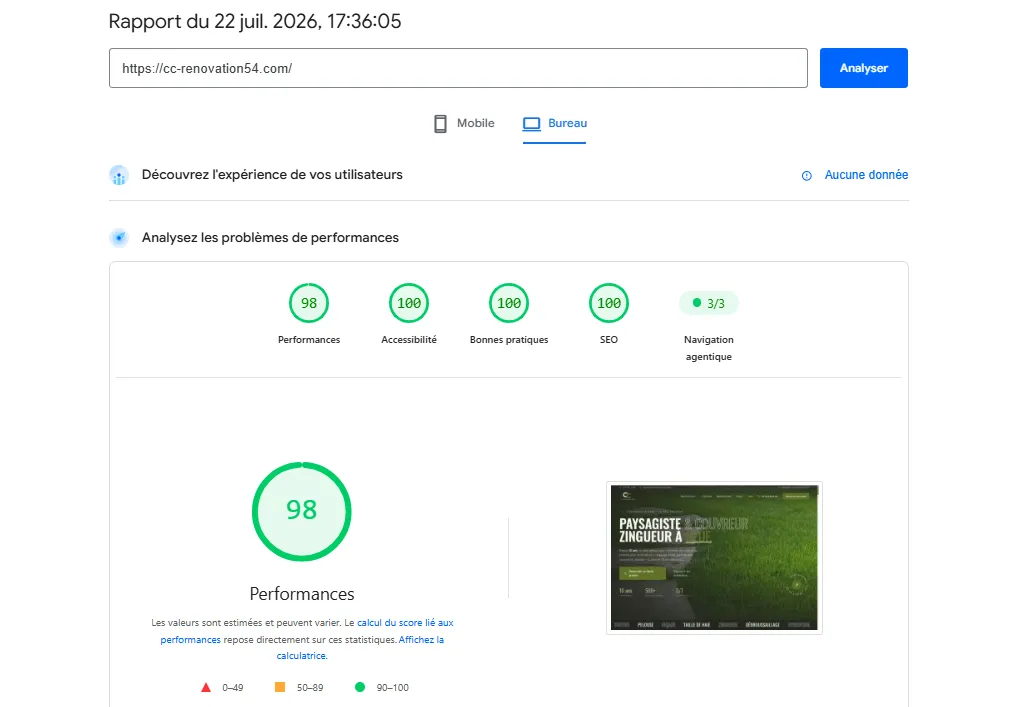Click the mobile phone icon
Screen dimensions: 1015x707
(440, 124)
